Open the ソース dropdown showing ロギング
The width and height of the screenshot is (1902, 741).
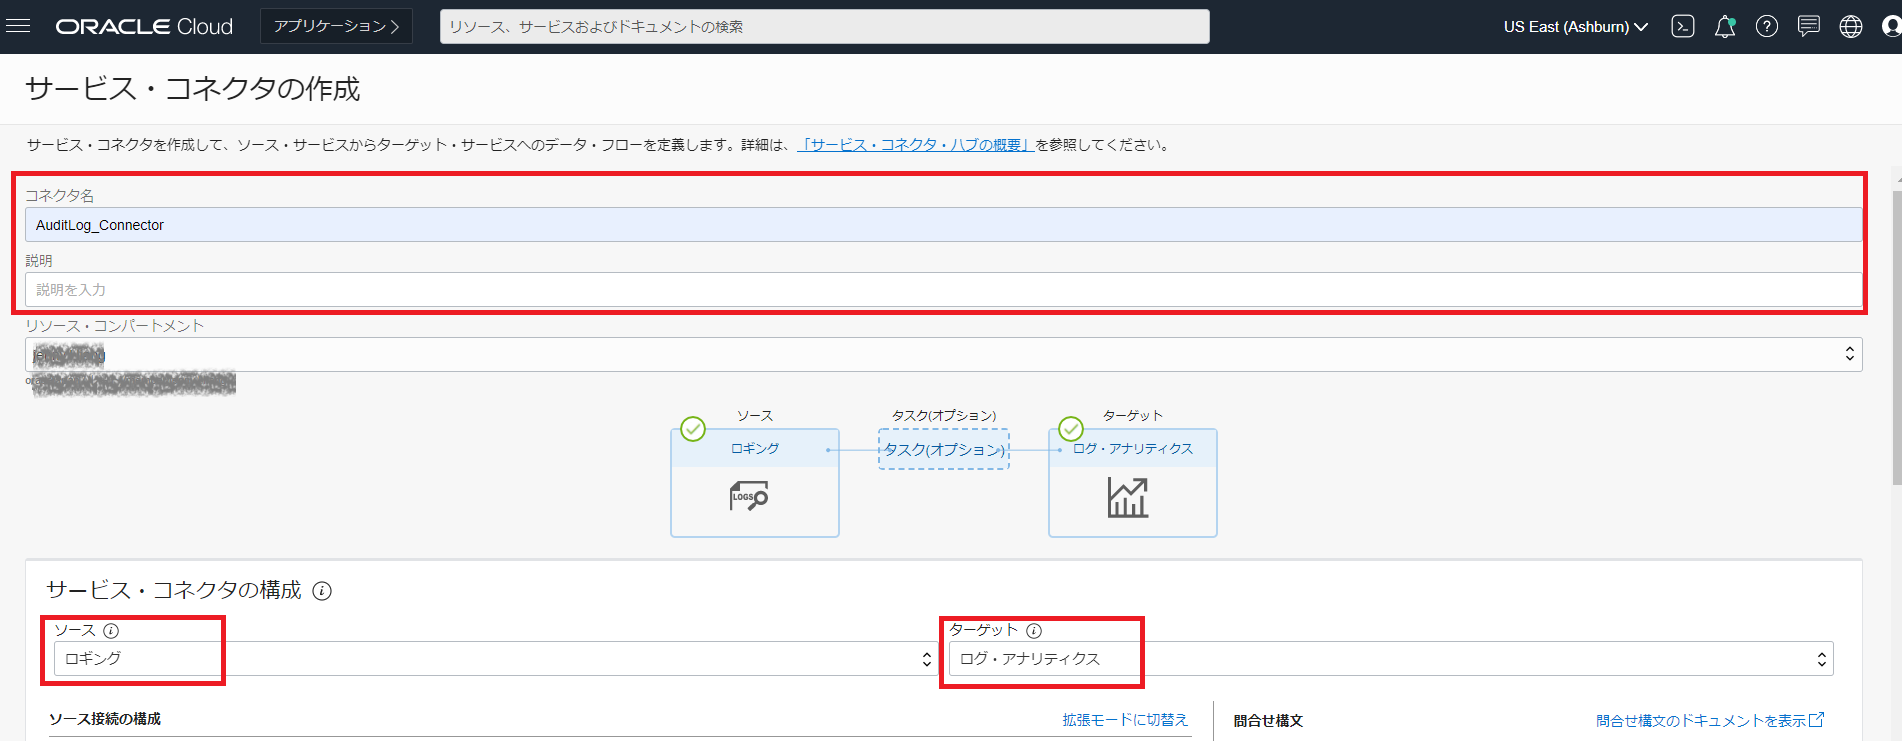point(495,659)
